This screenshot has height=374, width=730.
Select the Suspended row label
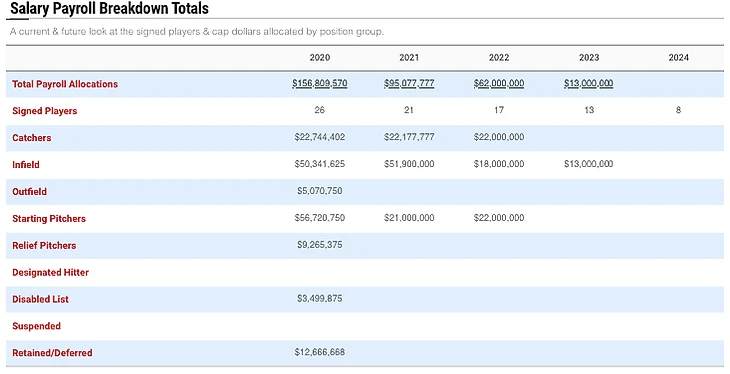[x=36, y=326]
